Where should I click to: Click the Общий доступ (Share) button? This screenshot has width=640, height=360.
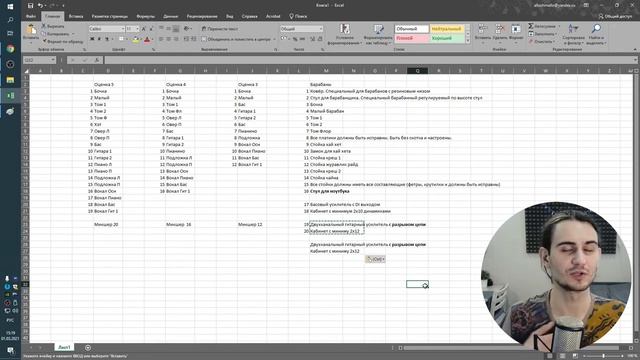[x=616, y=16]
